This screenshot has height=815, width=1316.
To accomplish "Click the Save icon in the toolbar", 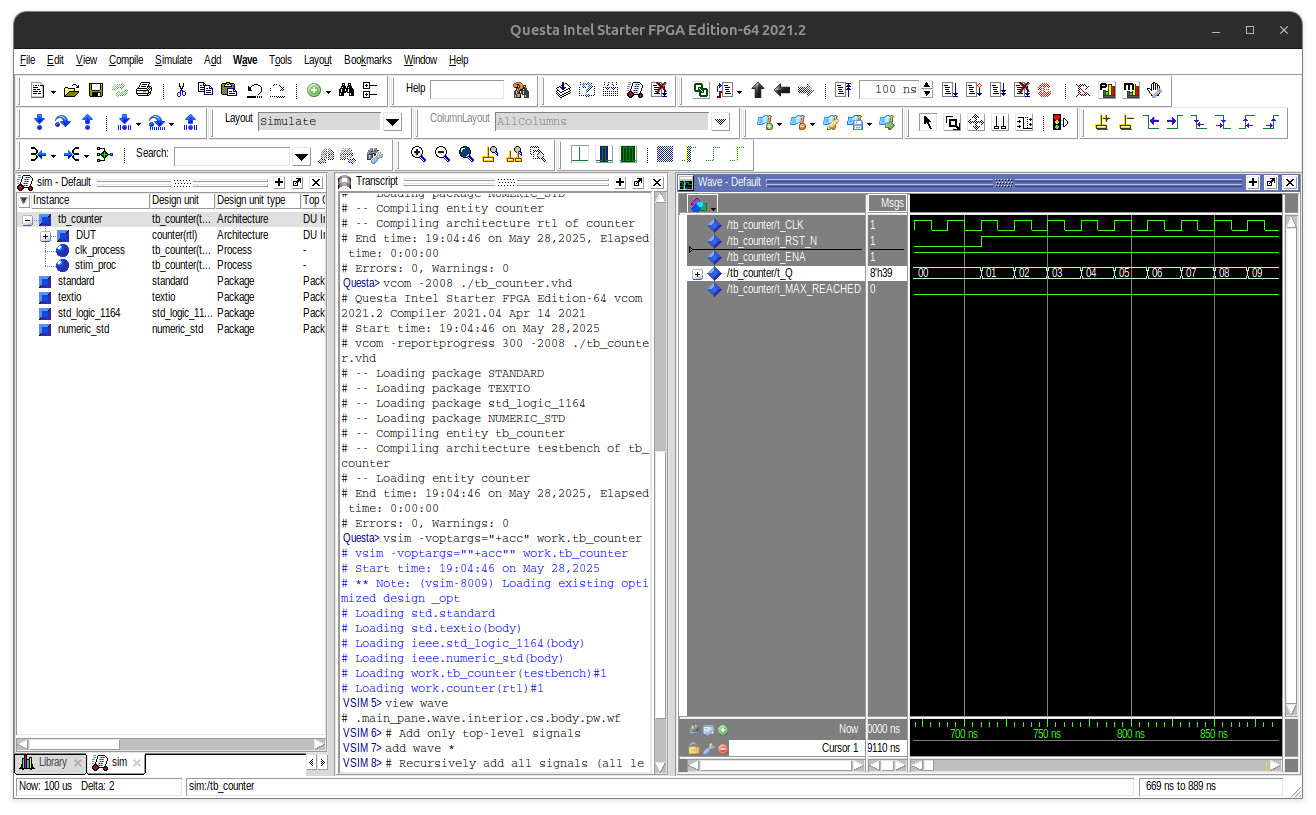I will click(96, 90).
